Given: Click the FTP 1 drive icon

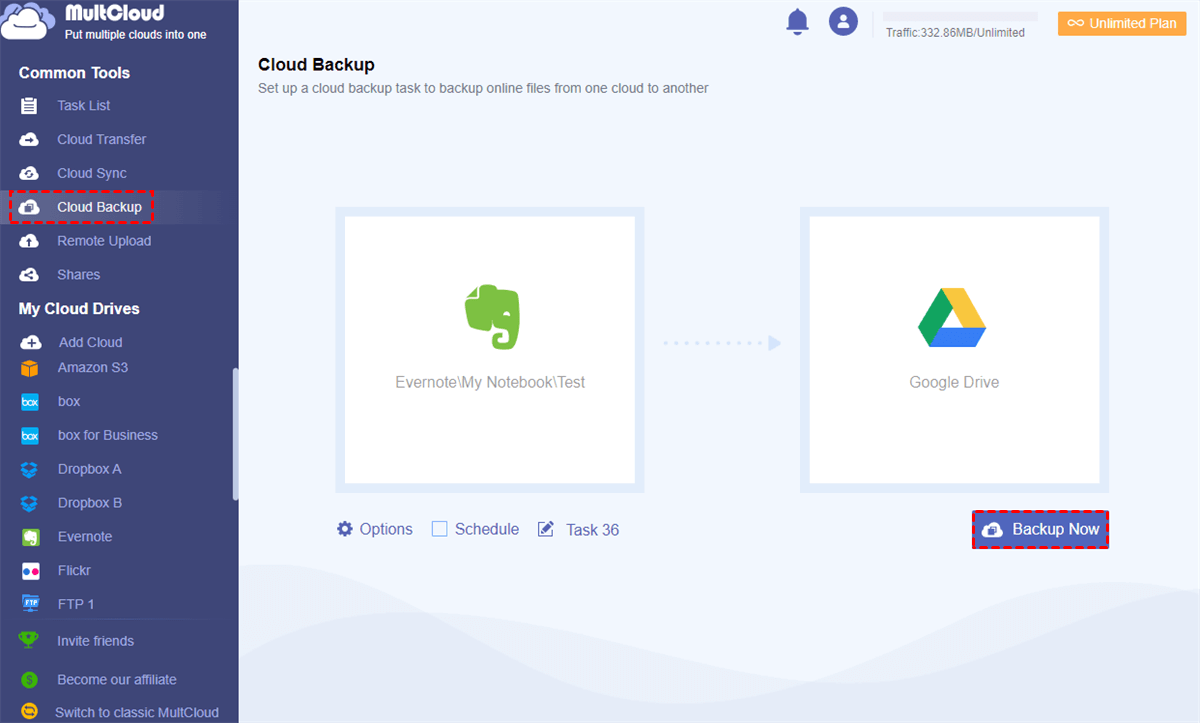Looking at the screenshot, I should (x=30, y=604).
